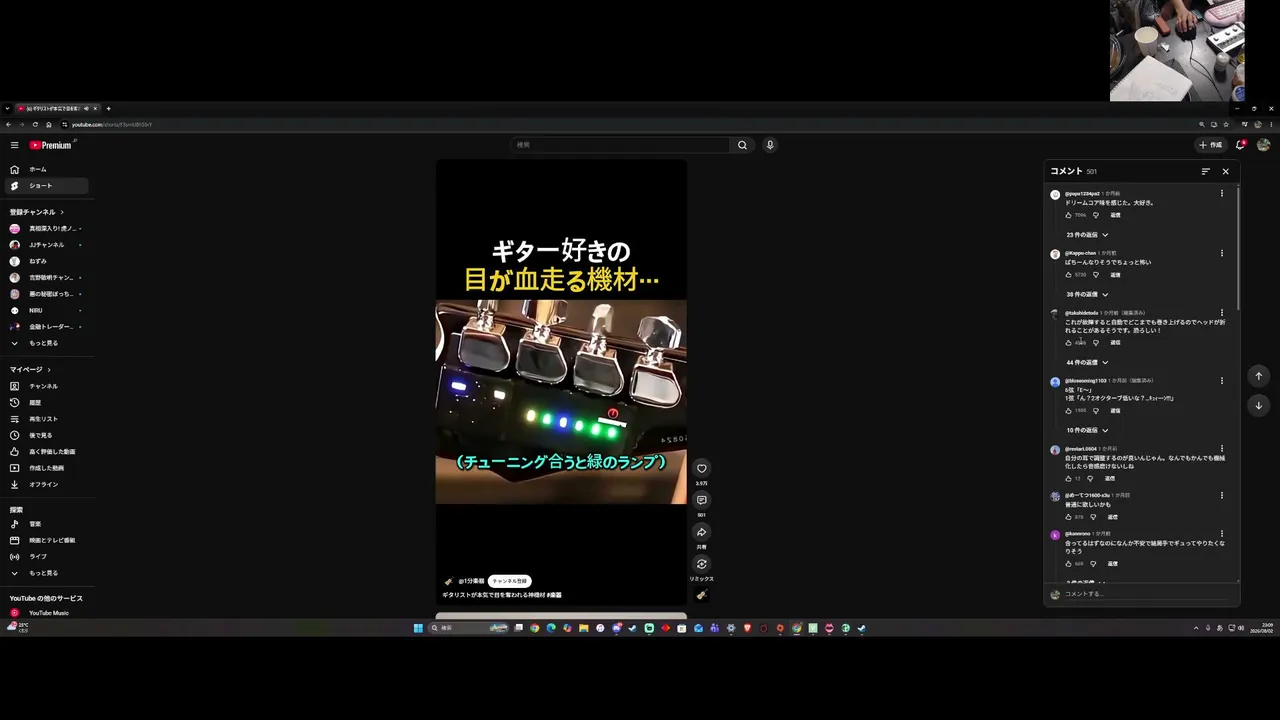Open YouTube notifications bell
1280x720 pixels.
point(1241,145)
